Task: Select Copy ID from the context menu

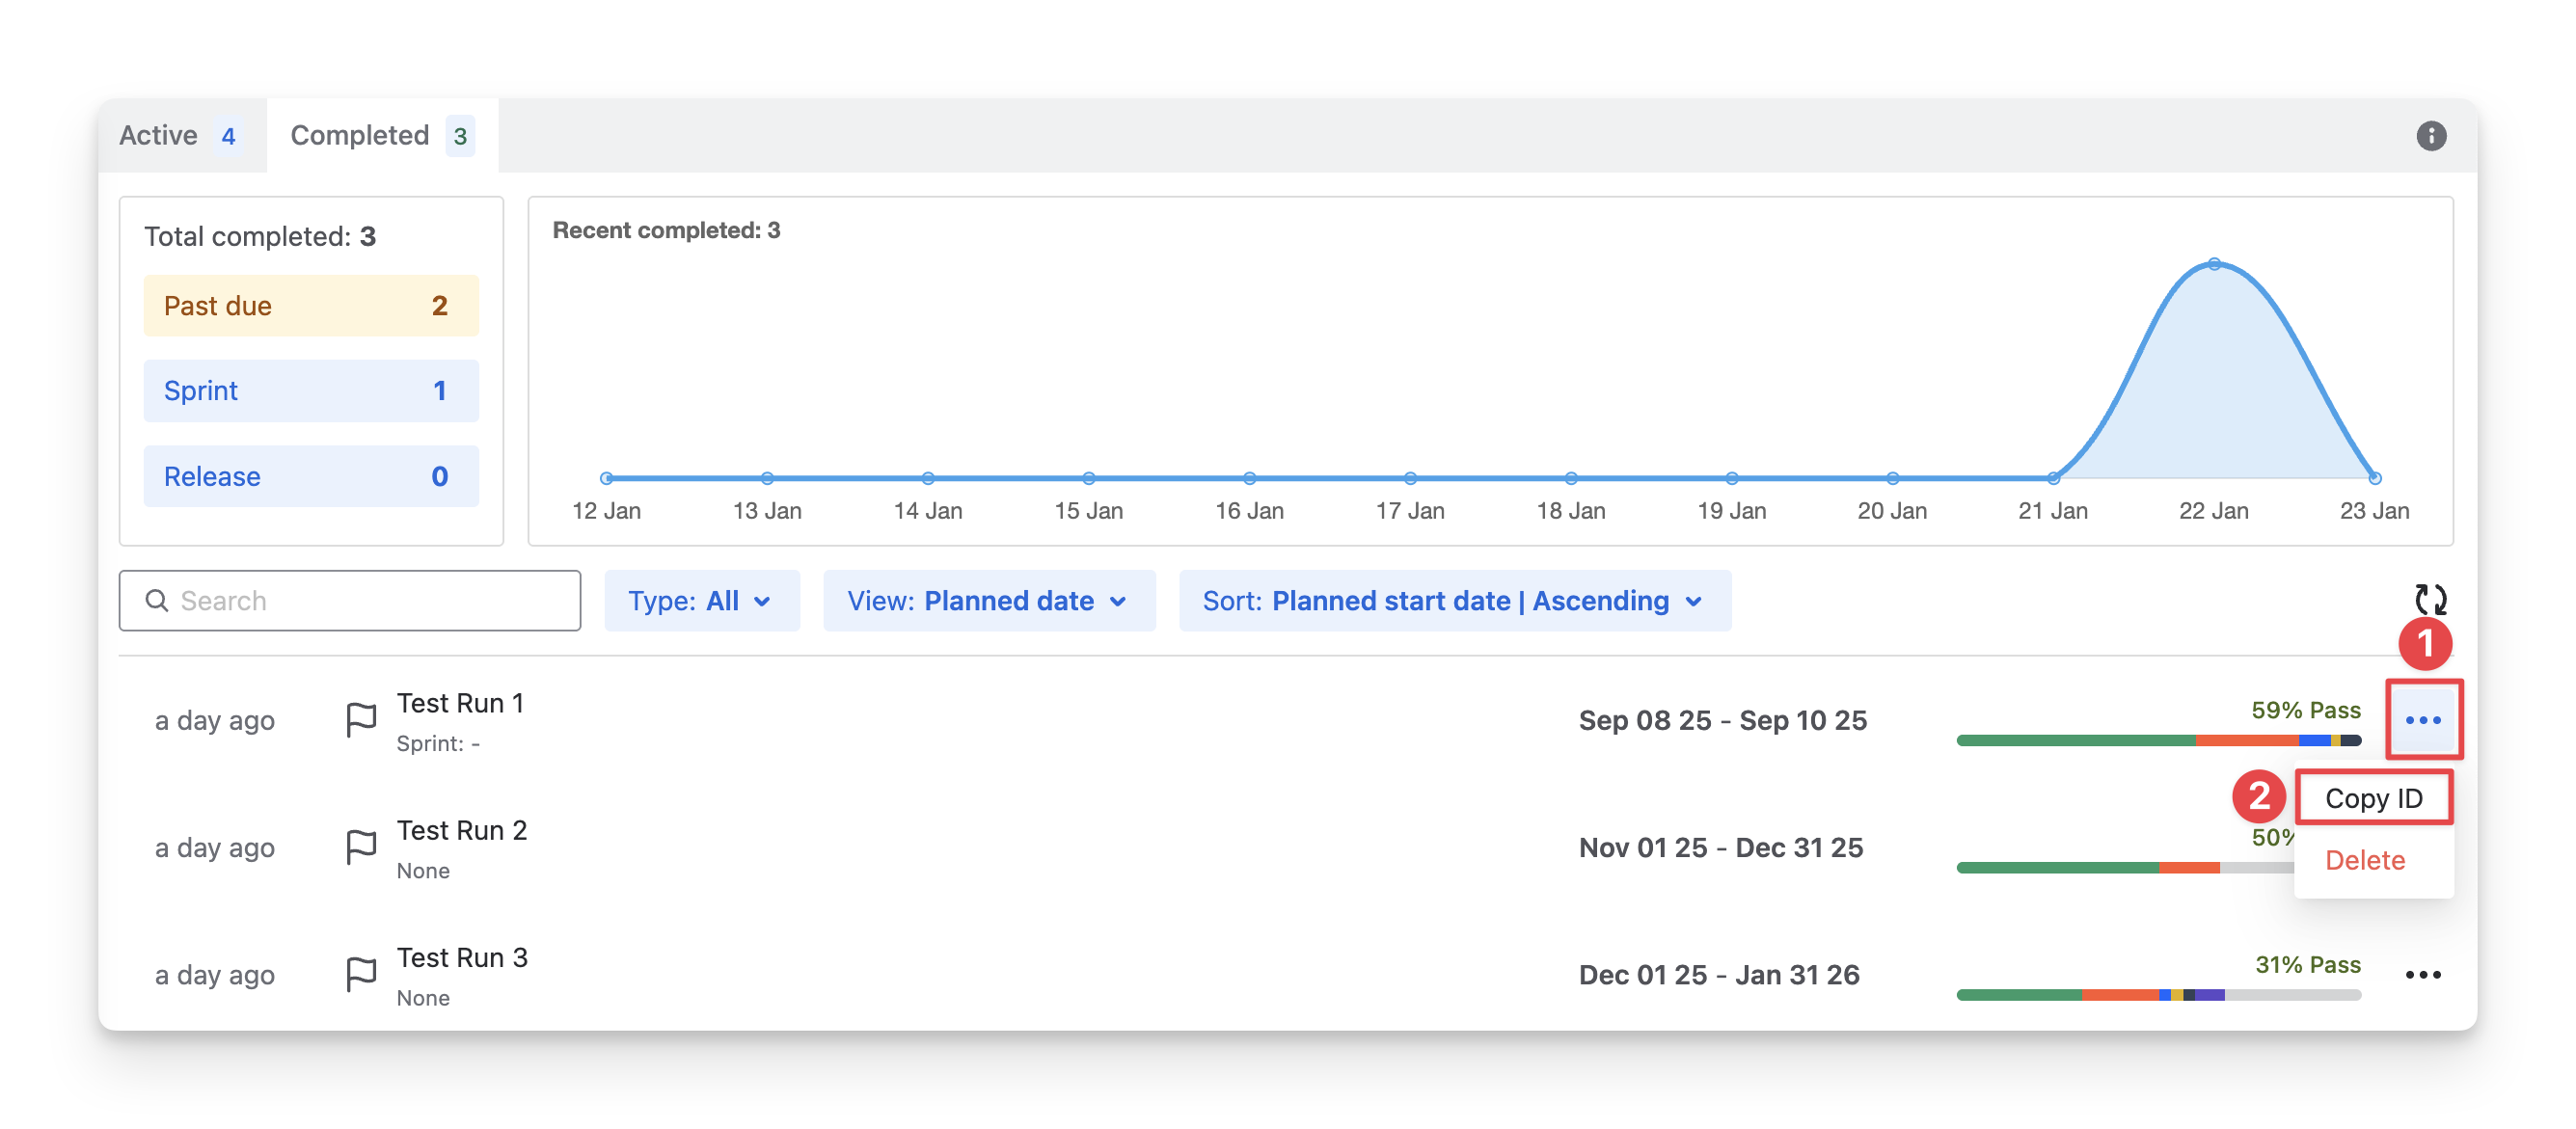Action: pos(2373,798)
